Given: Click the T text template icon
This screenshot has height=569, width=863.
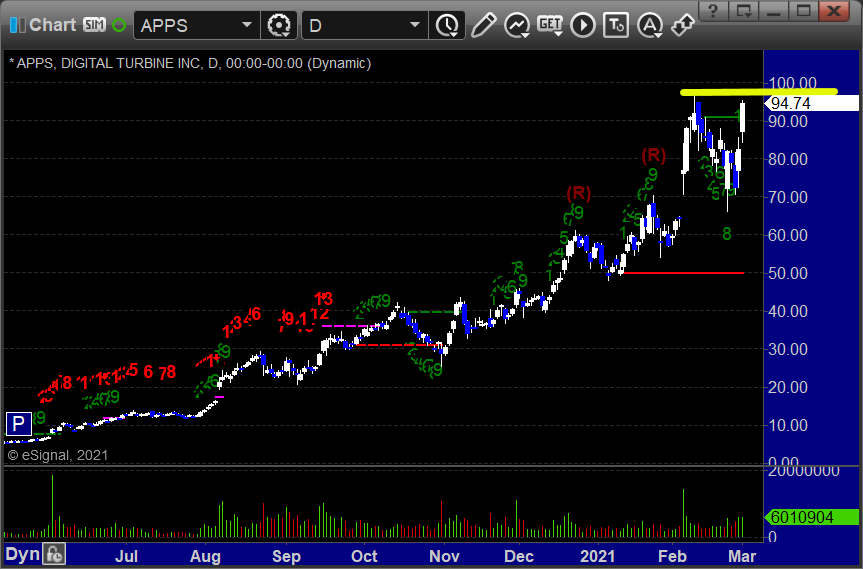Looking at the screenshot, I should click(616, 25).
